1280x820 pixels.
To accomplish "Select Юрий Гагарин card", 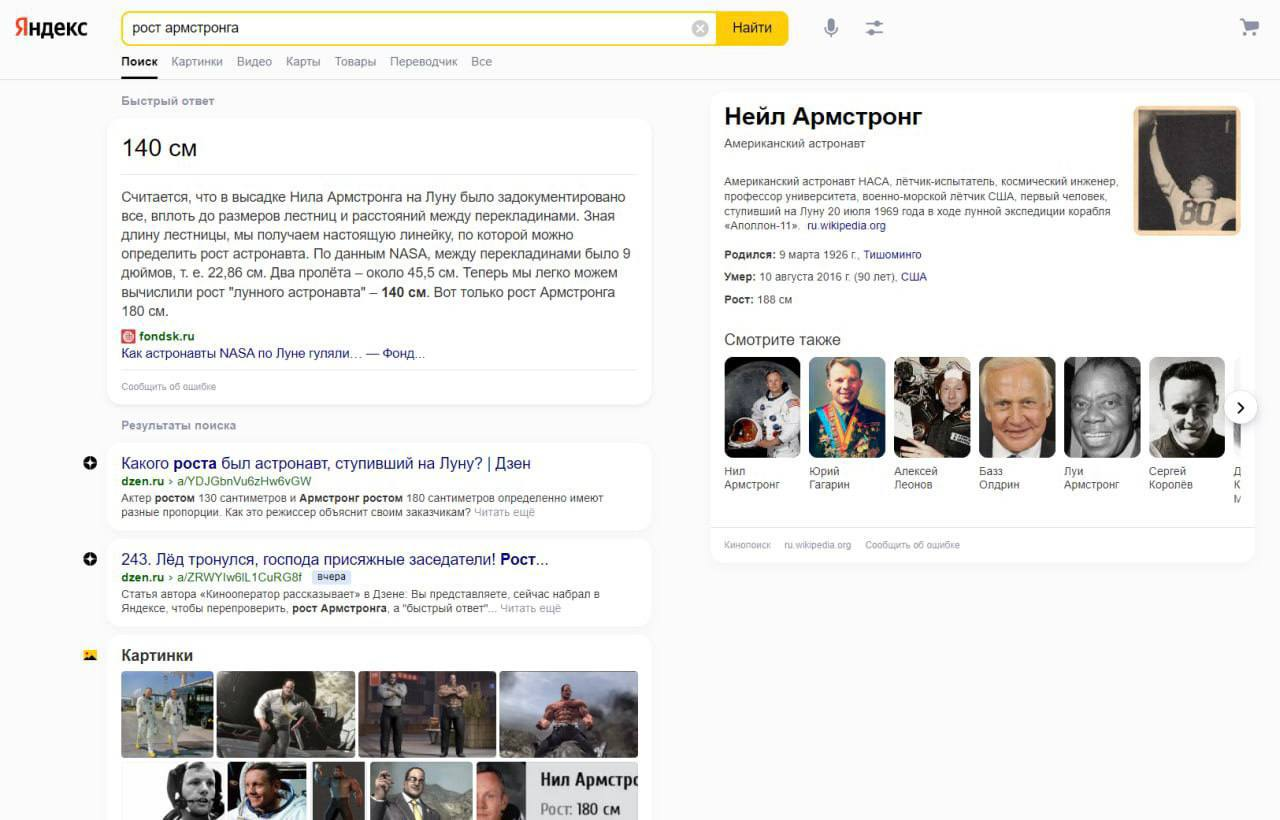I will point(847,423).
